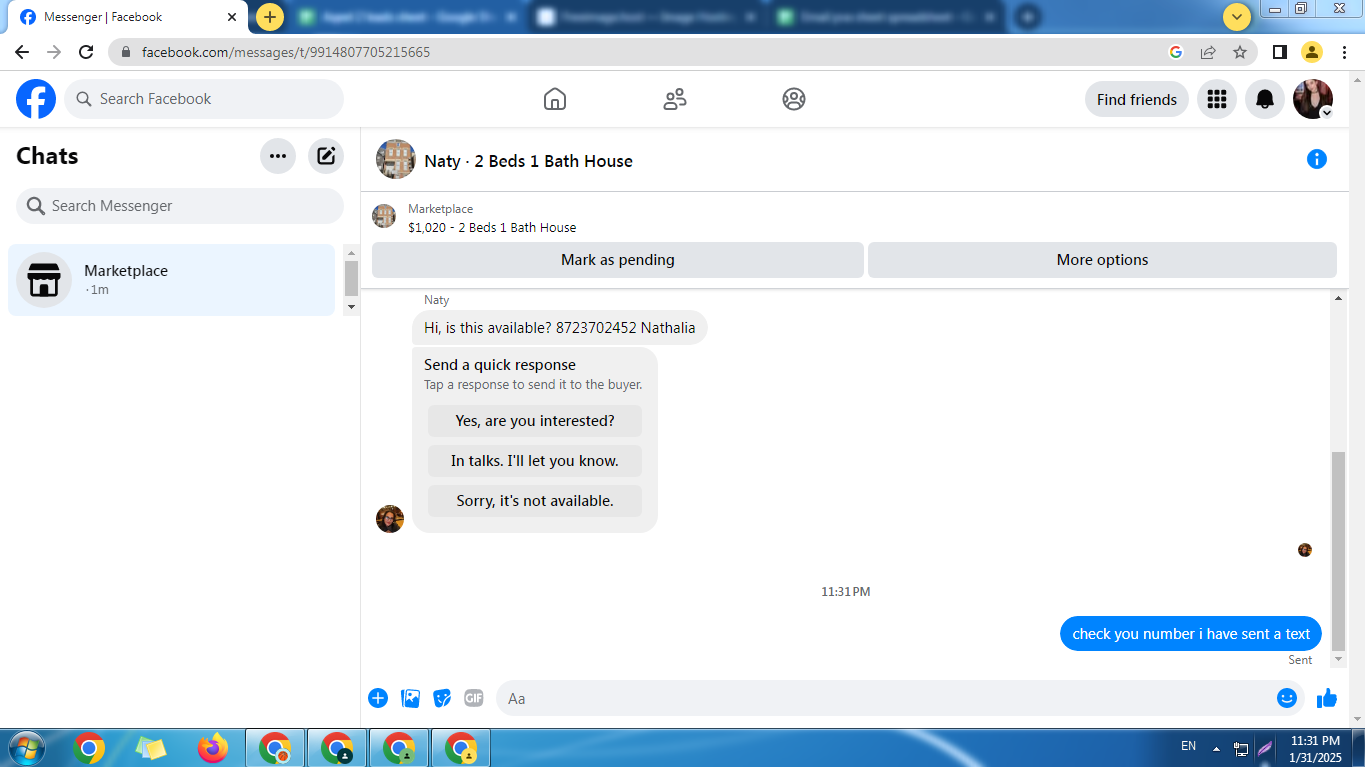The image size is (1365, 767).
Task: Start a new message with compose icon
Action: tap(326, 156)
